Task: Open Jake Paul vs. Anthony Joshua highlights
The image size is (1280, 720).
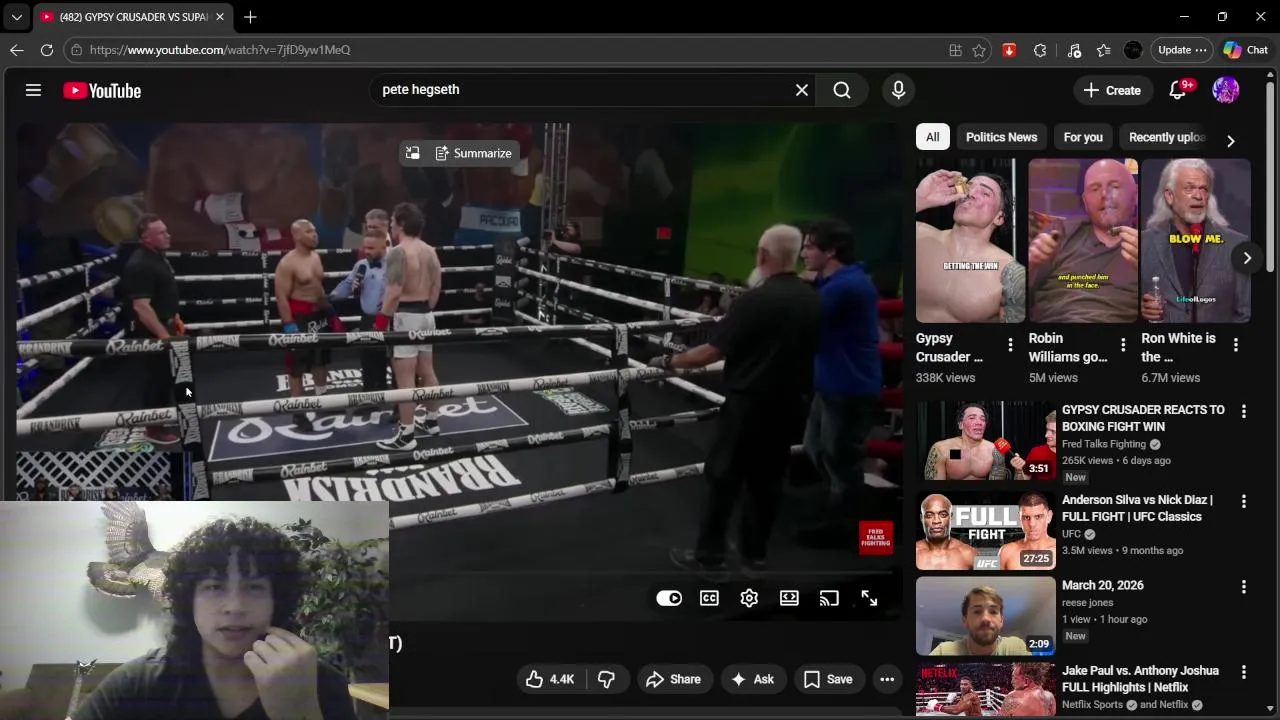Action: point(1140,679)
